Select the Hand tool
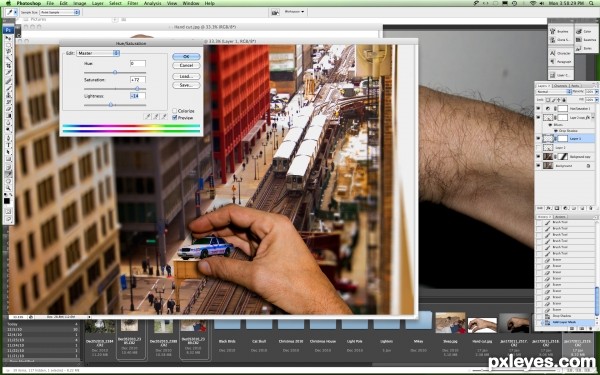The height and width of the screenshot is (375, 600). (x=8, y=182)
